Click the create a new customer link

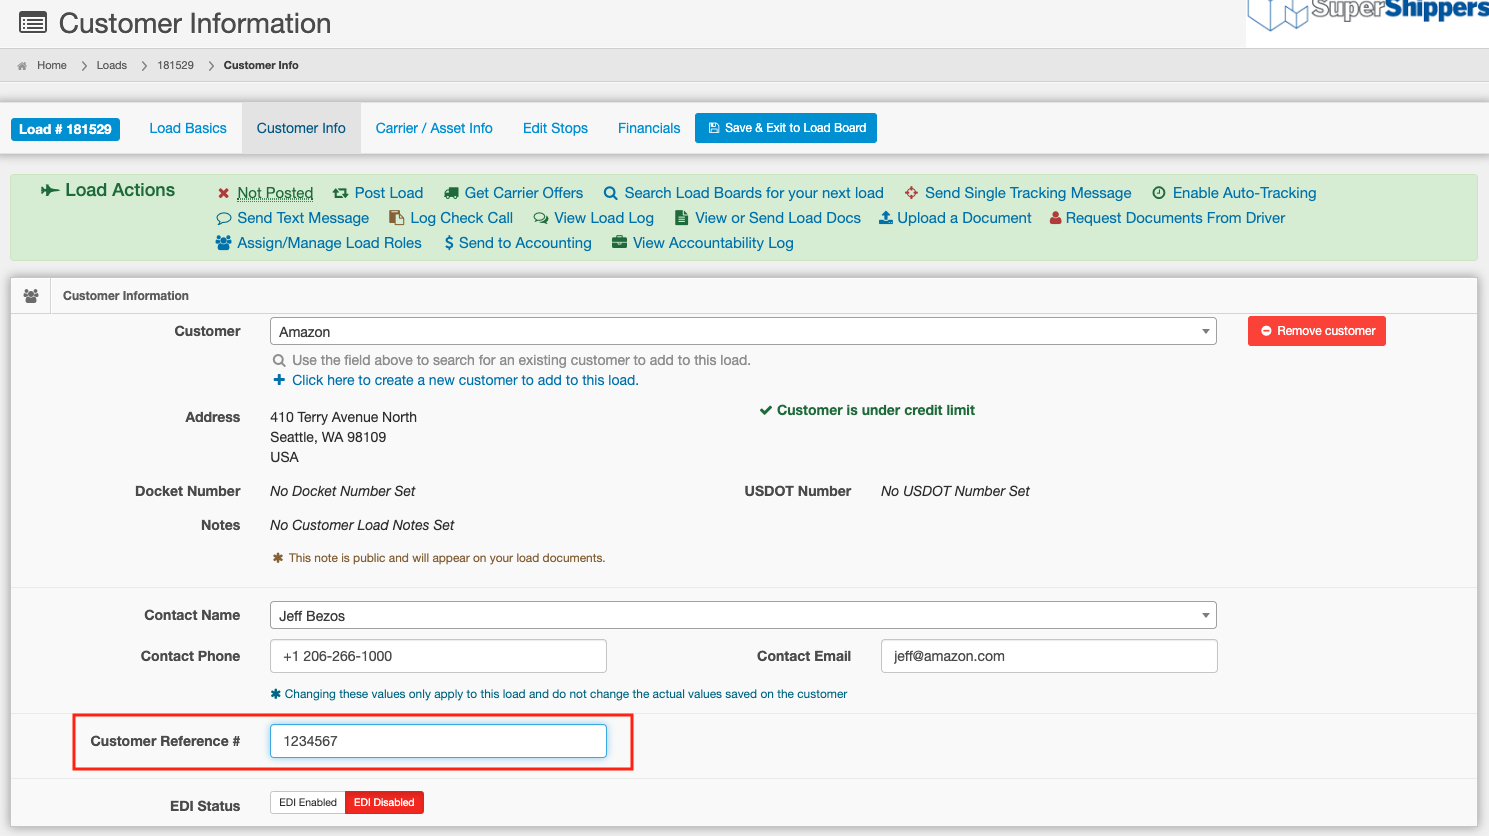pyautogui.click(x=465, y=380)
